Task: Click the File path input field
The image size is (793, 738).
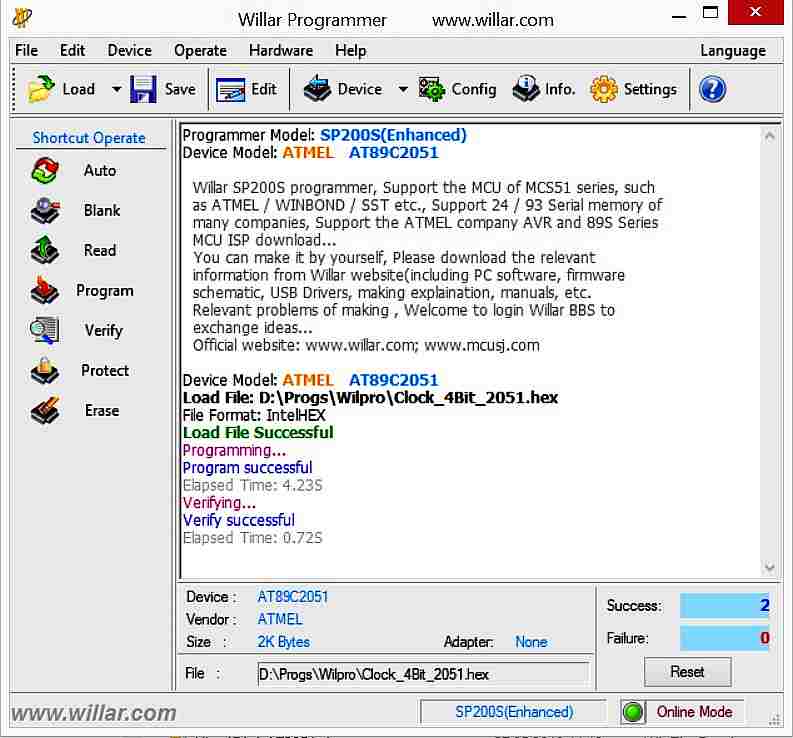Action: [x=423, y=674]
